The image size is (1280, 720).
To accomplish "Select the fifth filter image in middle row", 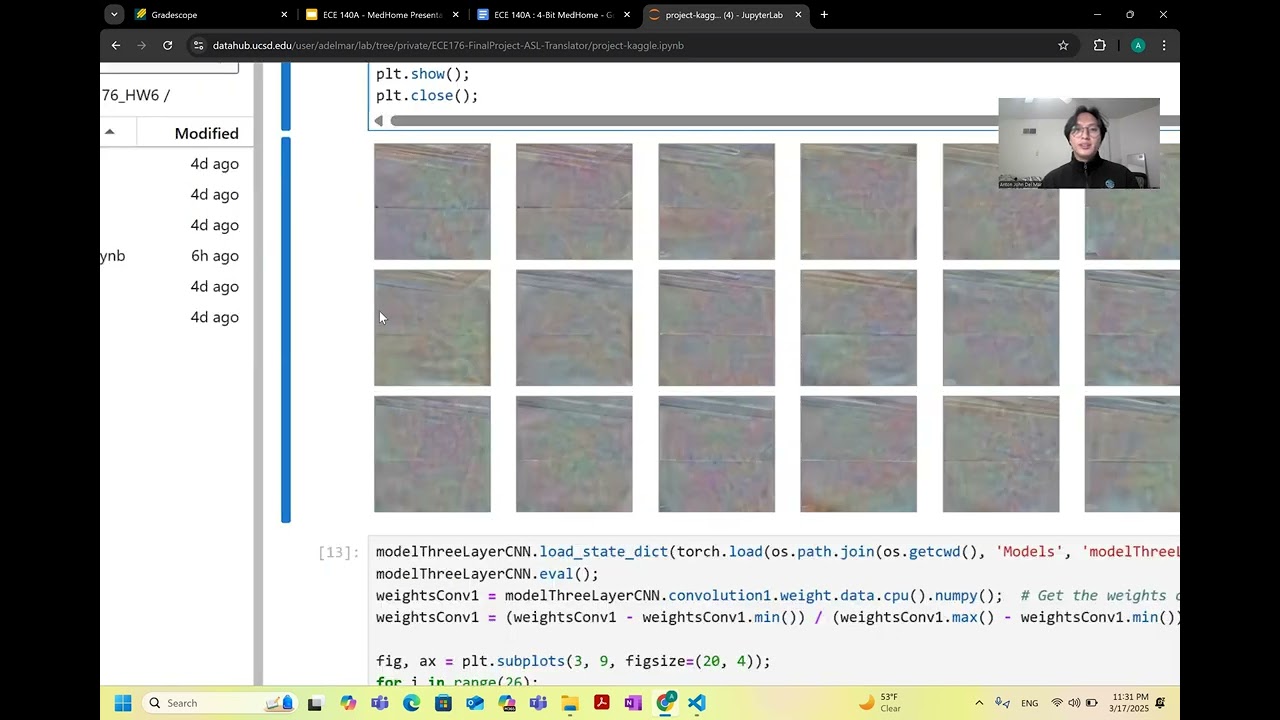I will [1001, 328].
